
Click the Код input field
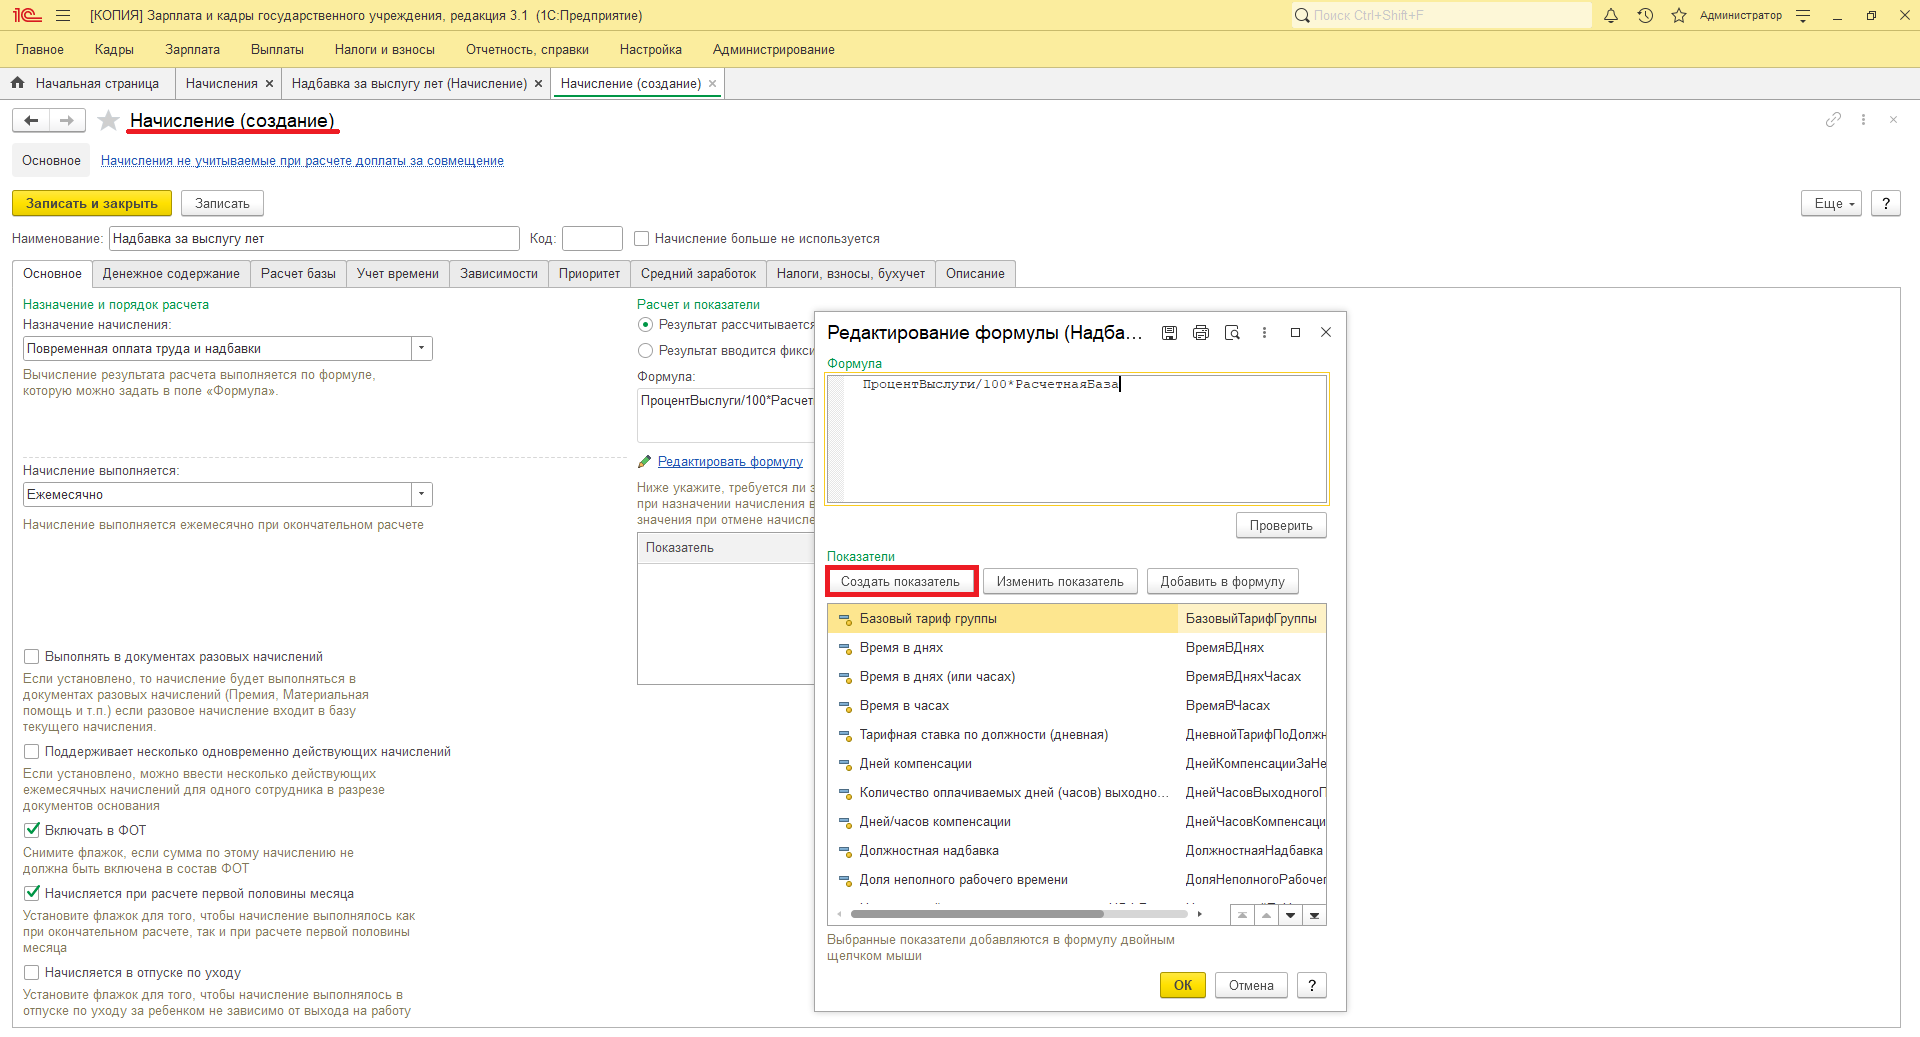point(592,239)
